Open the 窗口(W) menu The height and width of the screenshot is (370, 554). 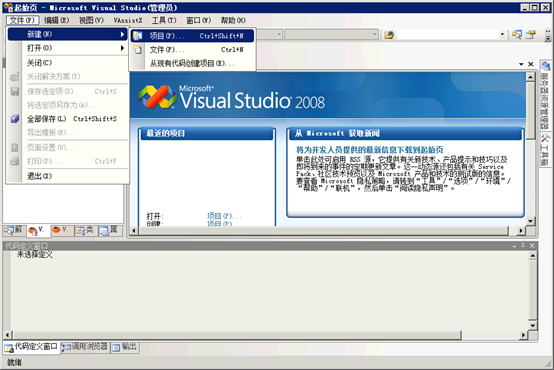tap(199, 20)
